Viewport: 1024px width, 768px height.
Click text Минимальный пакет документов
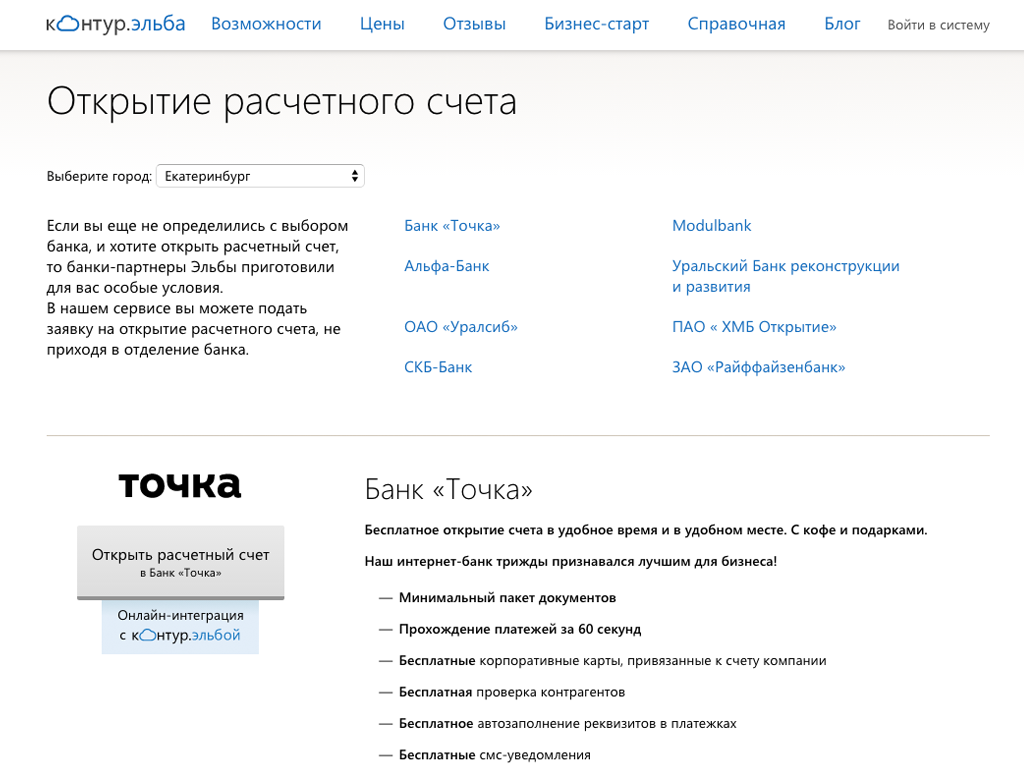[x=507, y=598]
